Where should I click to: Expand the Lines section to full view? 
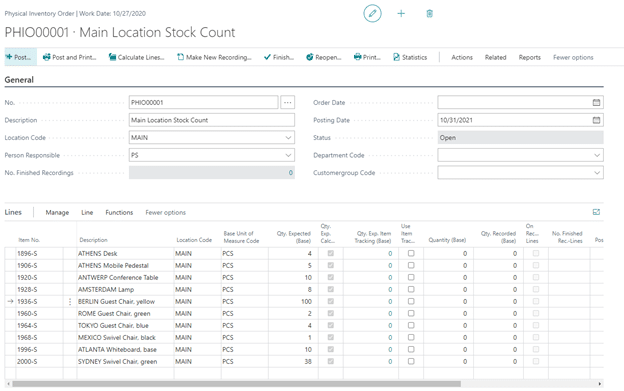click(596, 212)
